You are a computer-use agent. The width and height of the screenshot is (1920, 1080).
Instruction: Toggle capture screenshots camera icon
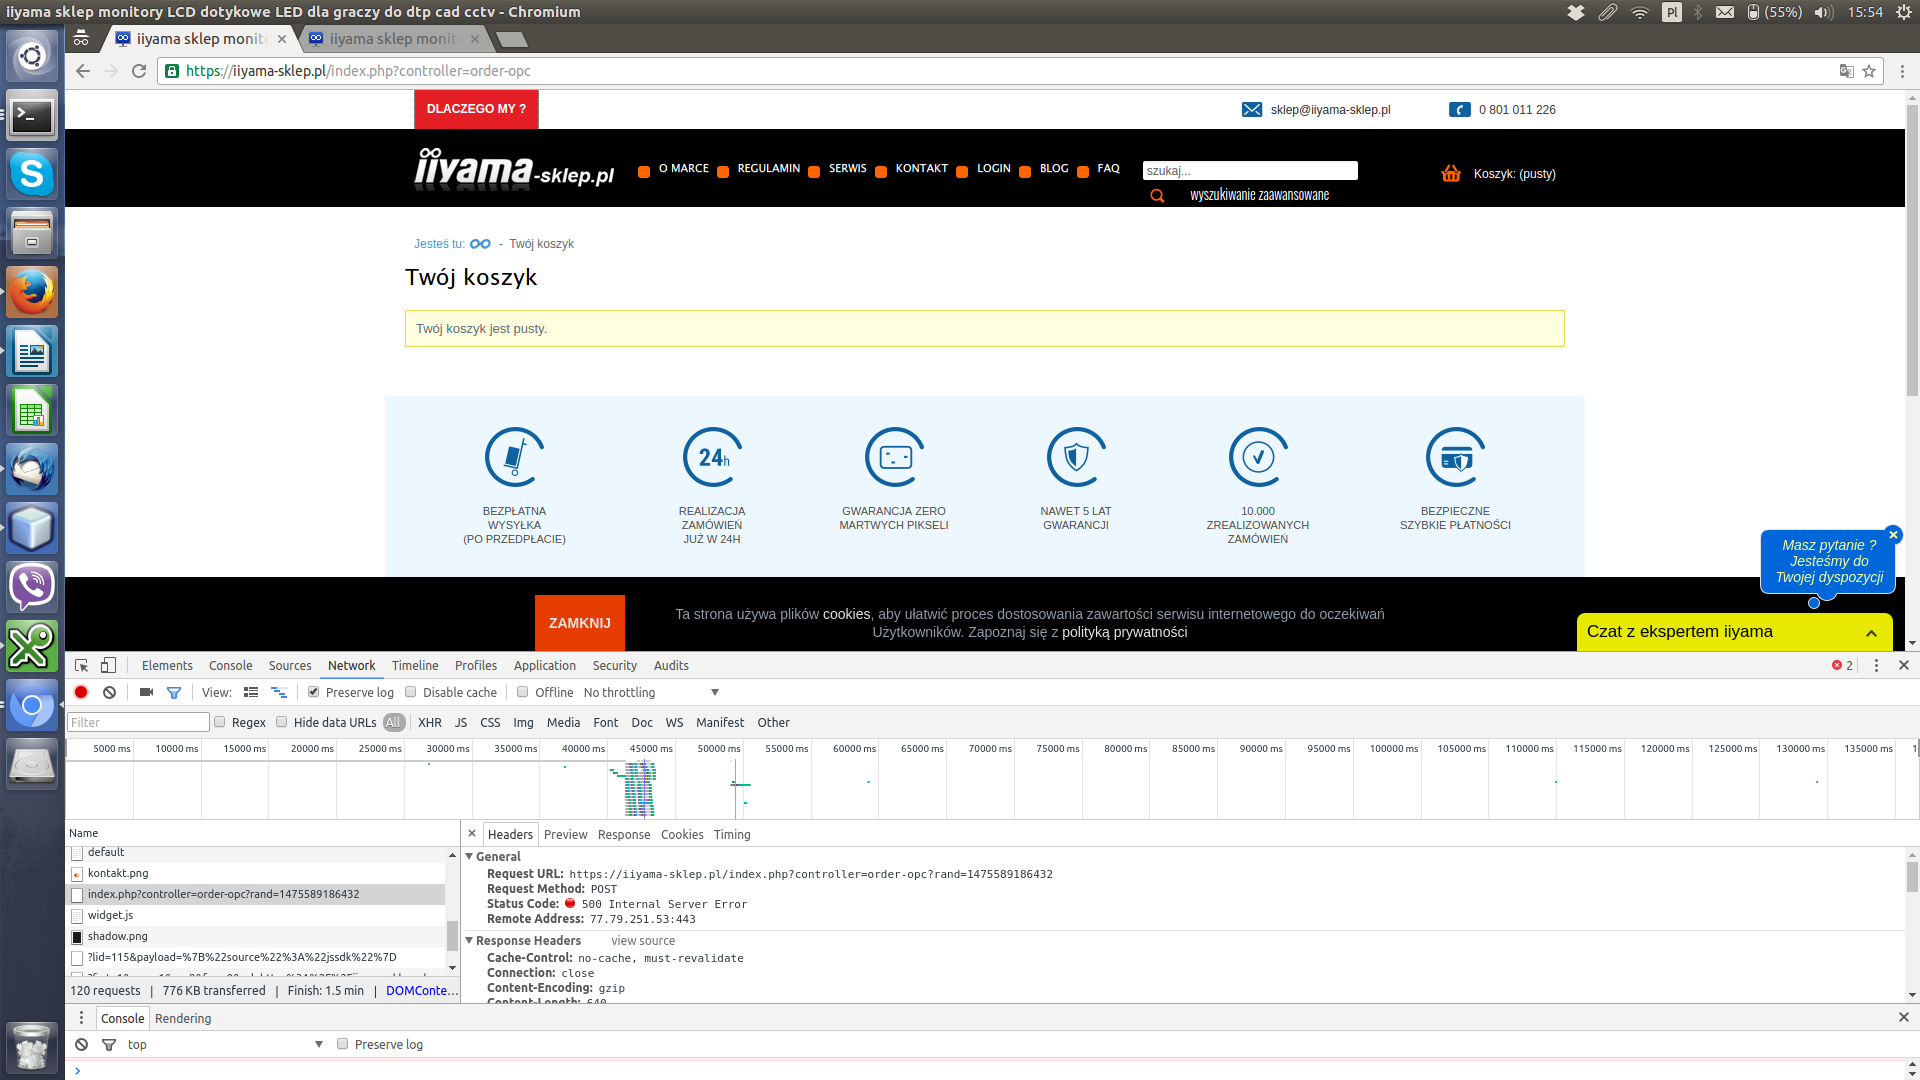146,692
